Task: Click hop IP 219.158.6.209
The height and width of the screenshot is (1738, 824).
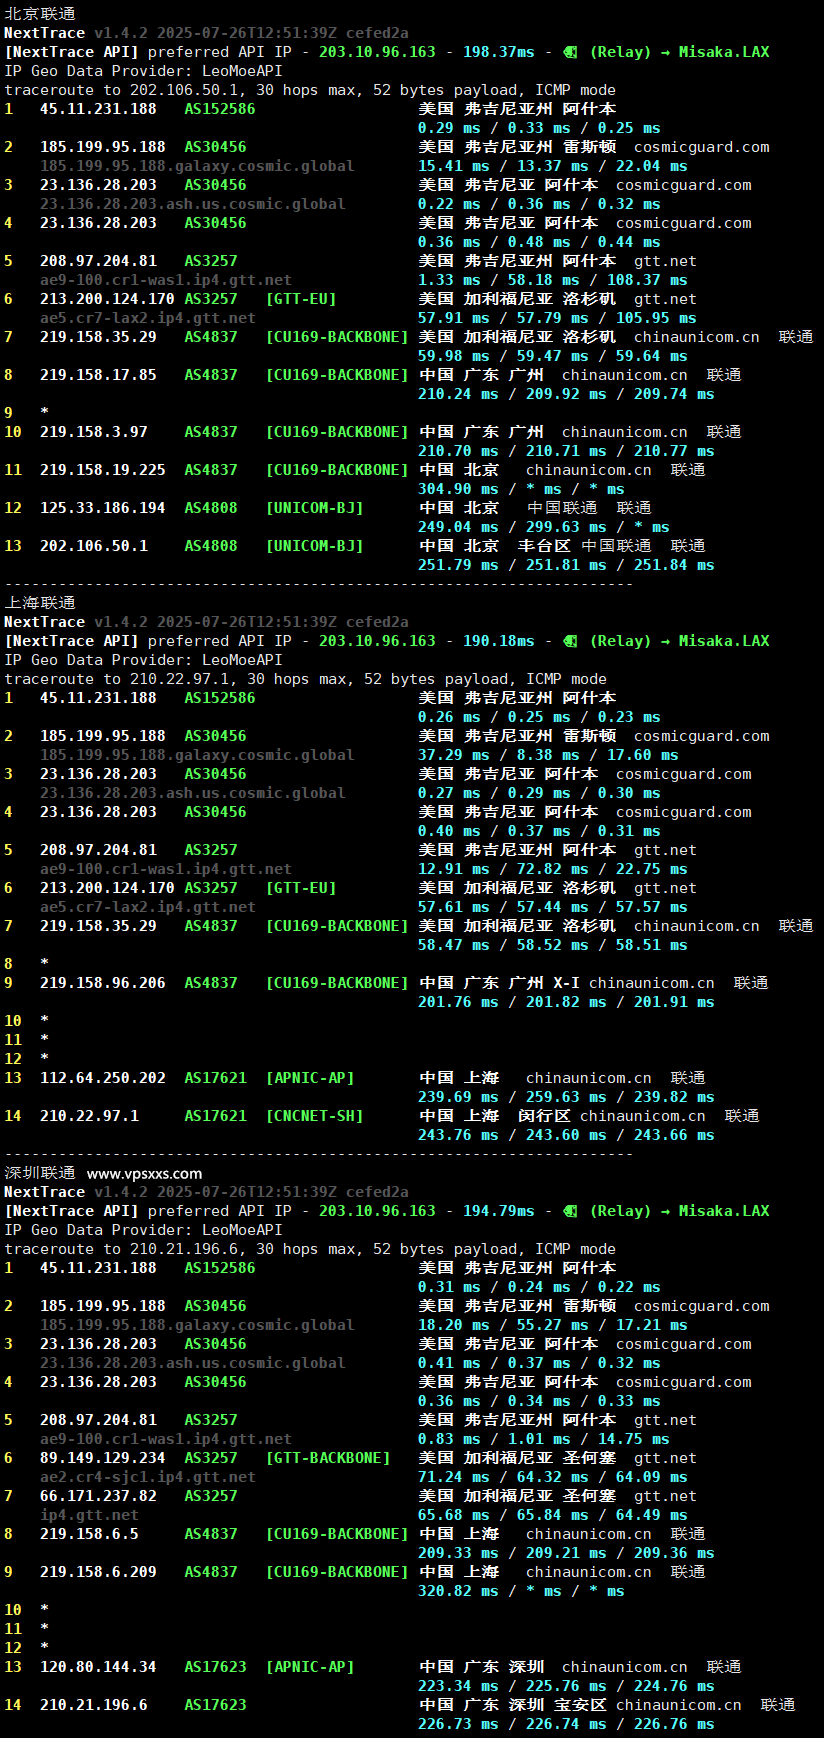Action: tap(98, 1572)
